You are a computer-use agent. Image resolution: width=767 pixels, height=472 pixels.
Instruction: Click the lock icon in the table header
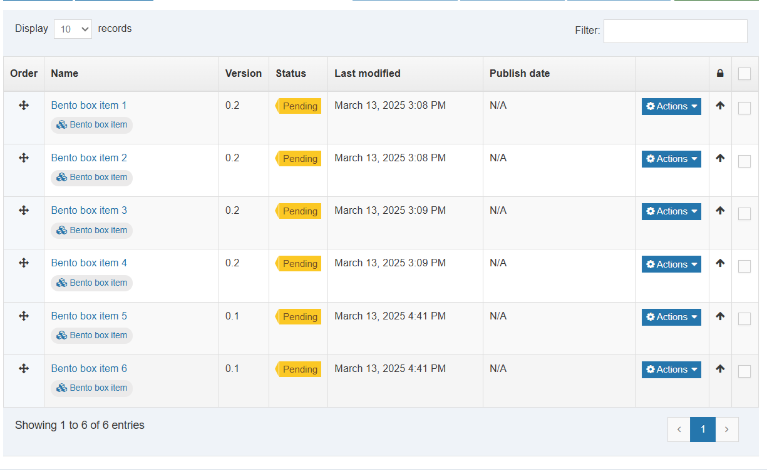click(720, 73)
